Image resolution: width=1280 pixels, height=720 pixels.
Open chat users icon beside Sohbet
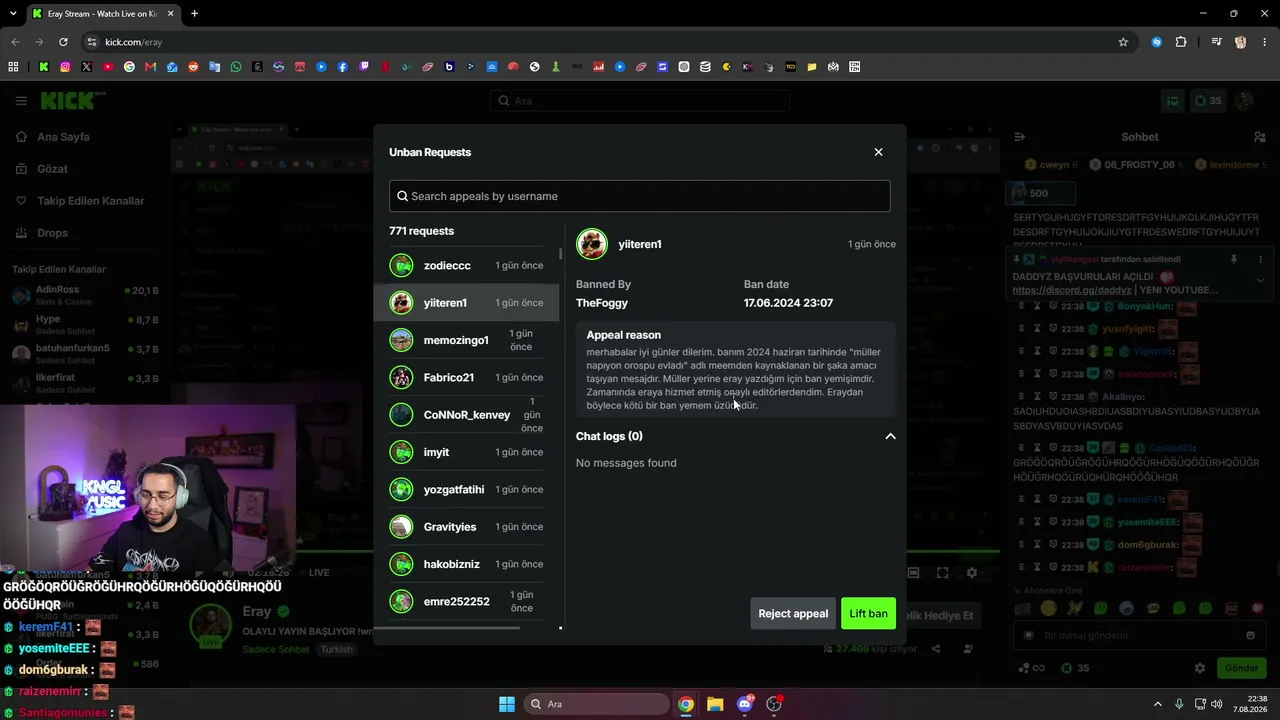(x=1260, y=137)
